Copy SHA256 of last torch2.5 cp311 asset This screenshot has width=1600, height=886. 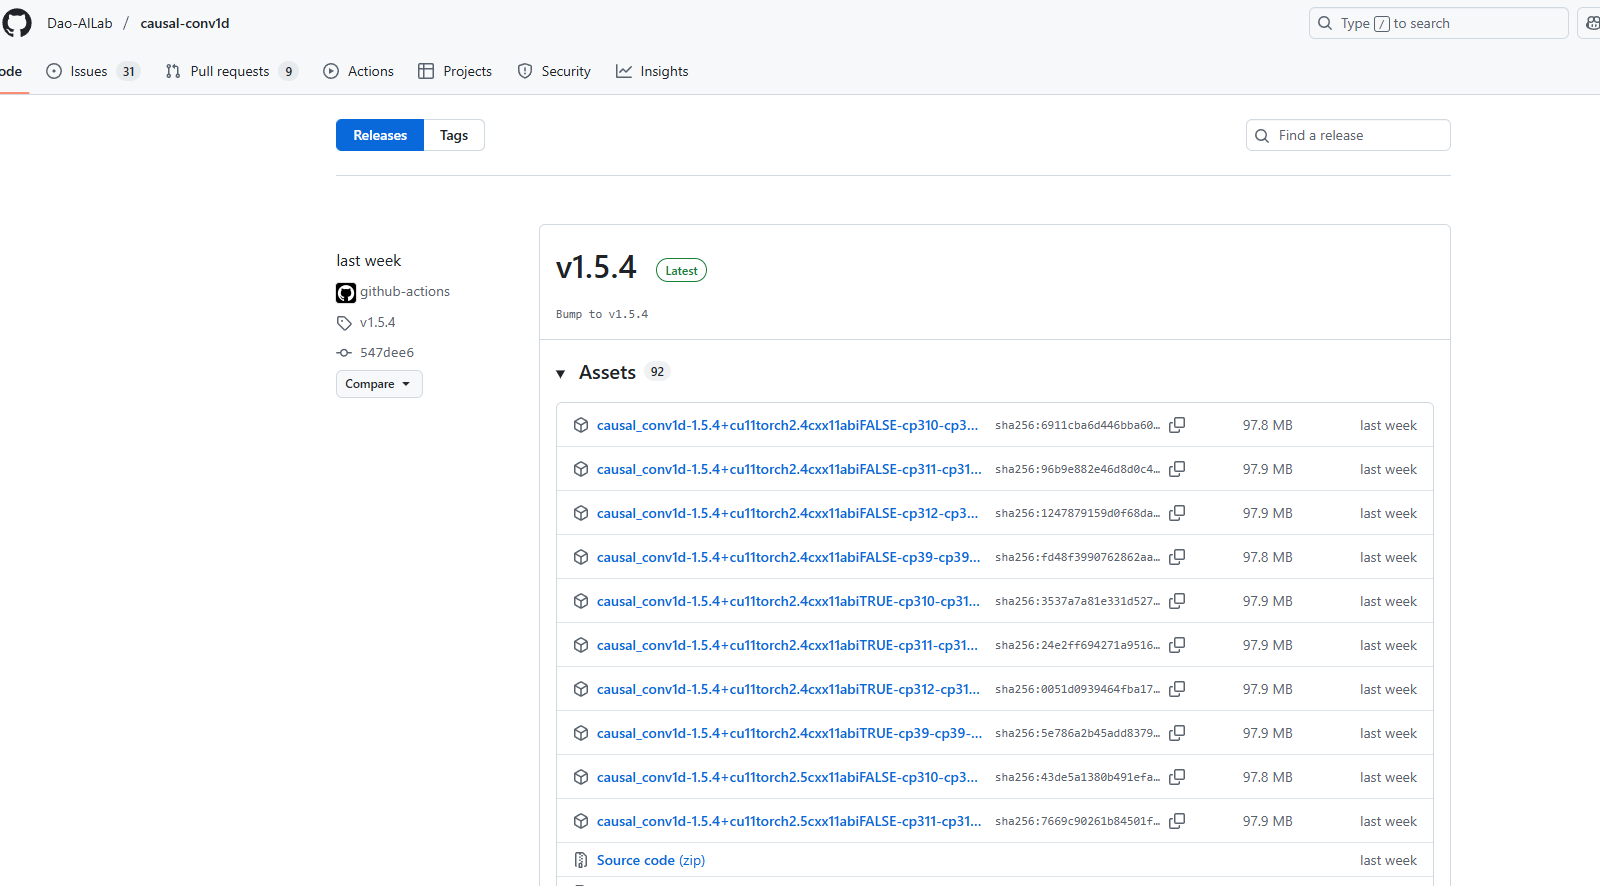pyautogui.click(x=1177, y=821)
